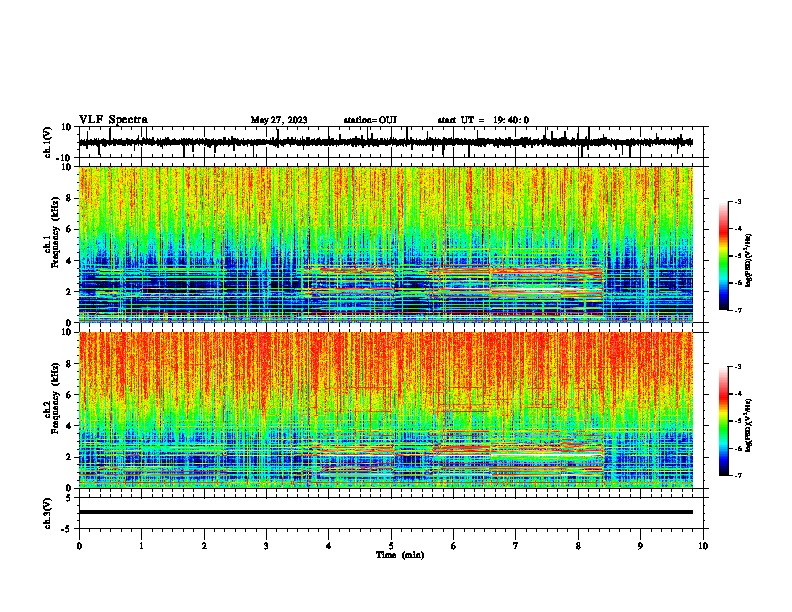Click the "-10" tick of the ch.1(V) axis
This screenshot has height=612, width=792.
coord(65,158)
